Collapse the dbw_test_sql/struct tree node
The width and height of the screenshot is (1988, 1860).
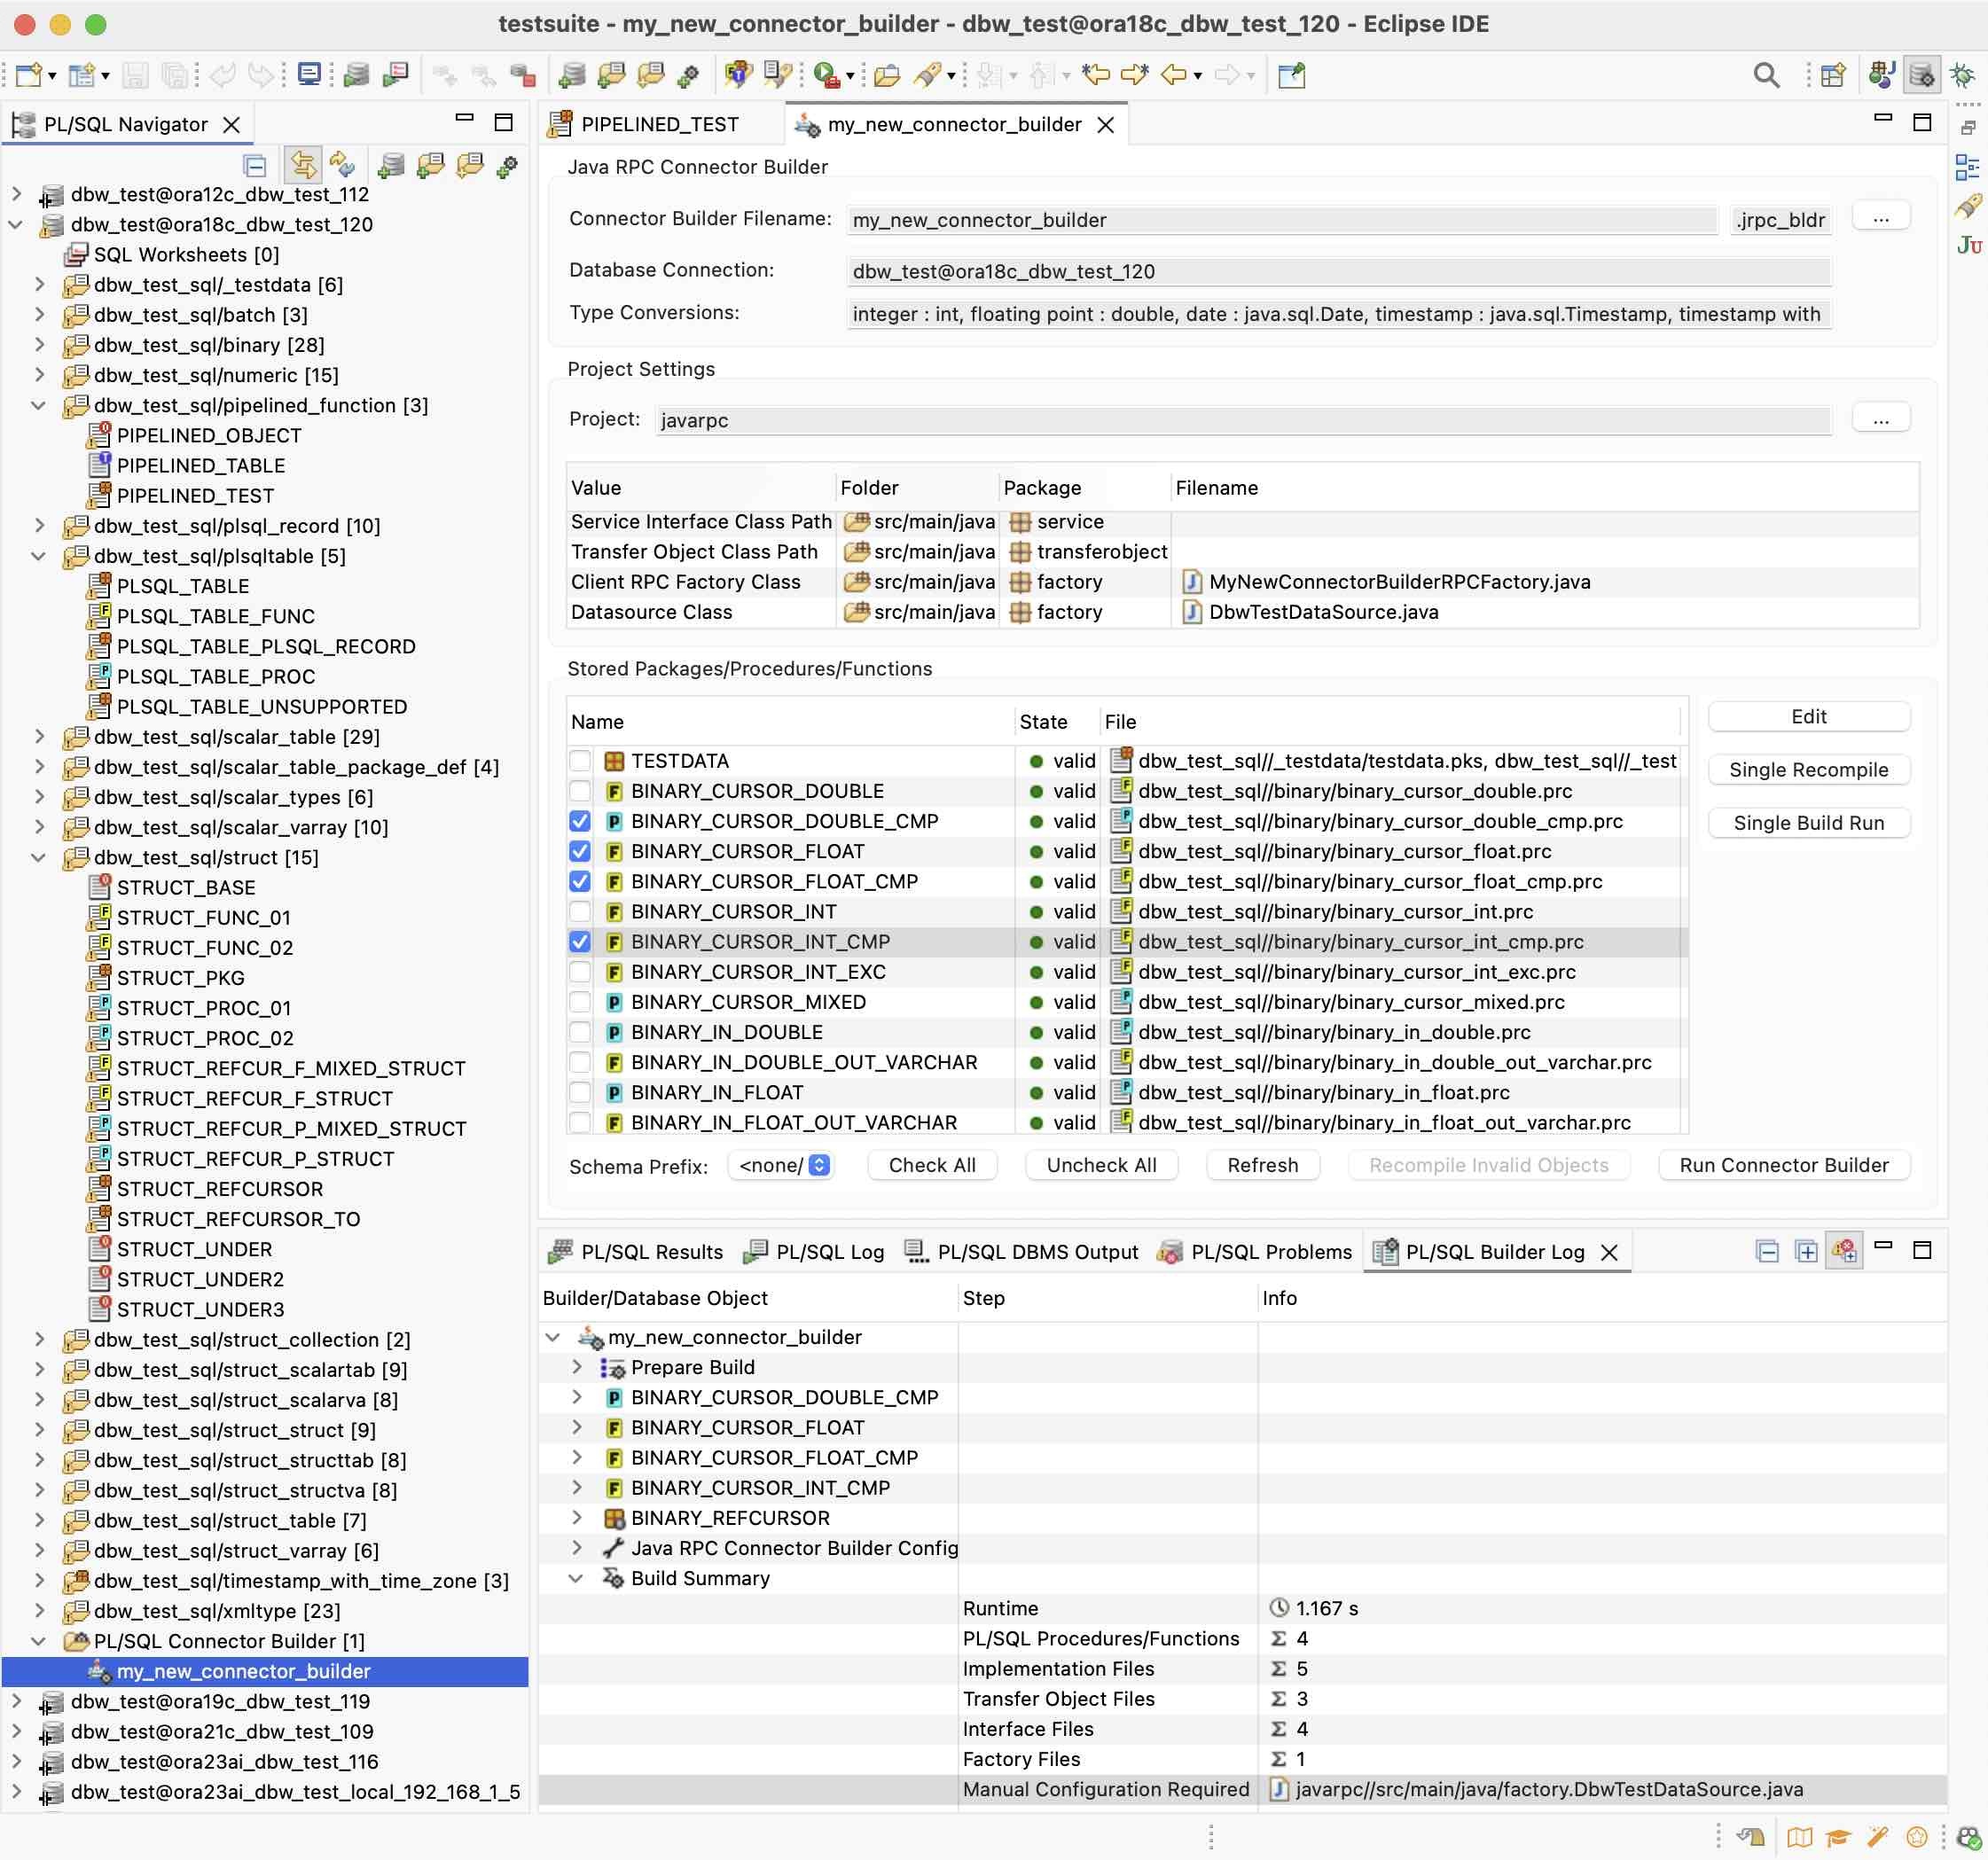coord(38,857)
